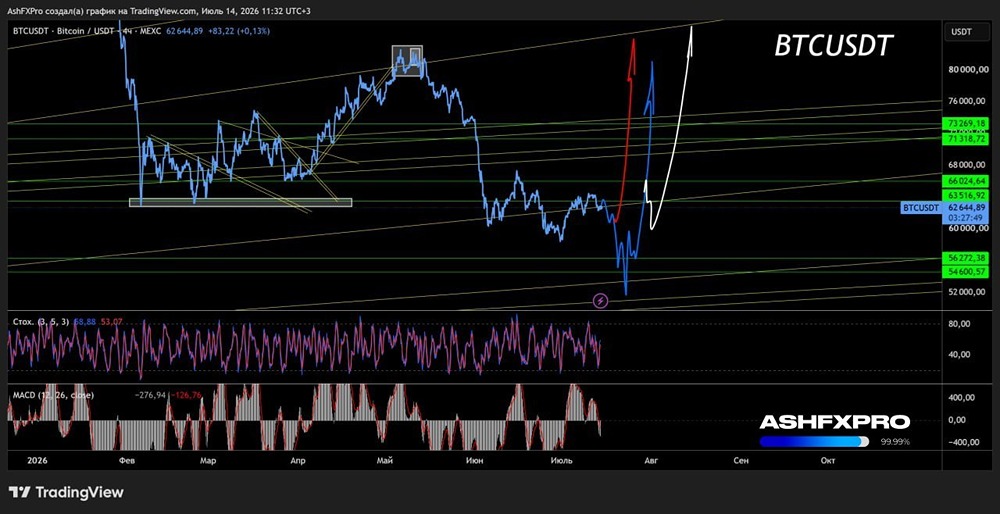Click the 54 600,57 green price label
This screenshot has height=514, width=1000.
[967, 272]
